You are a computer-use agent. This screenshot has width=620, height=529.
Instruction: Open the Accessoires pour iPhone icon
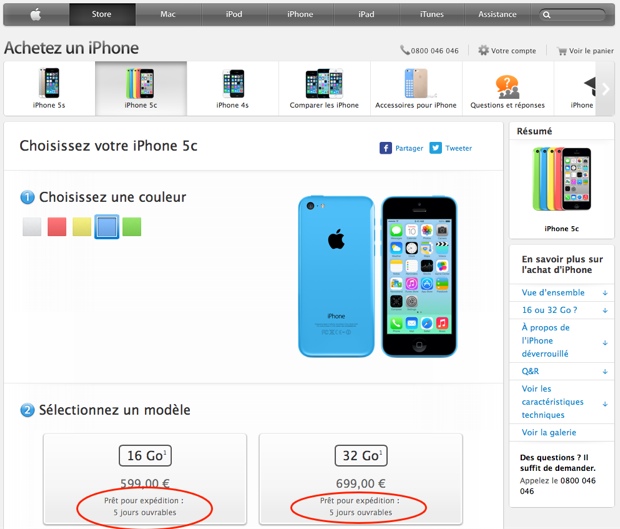coord(416,83)
